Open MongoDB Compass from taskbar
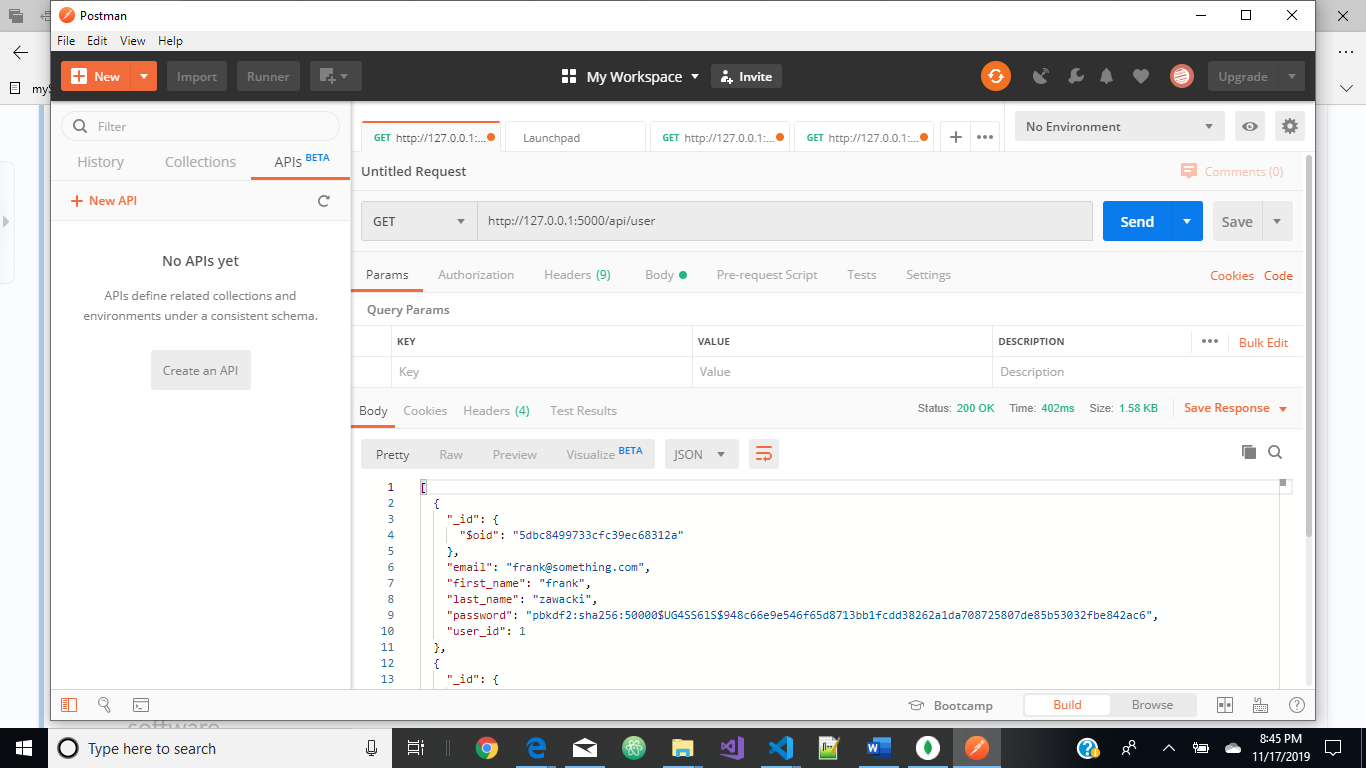 [928, 747]
